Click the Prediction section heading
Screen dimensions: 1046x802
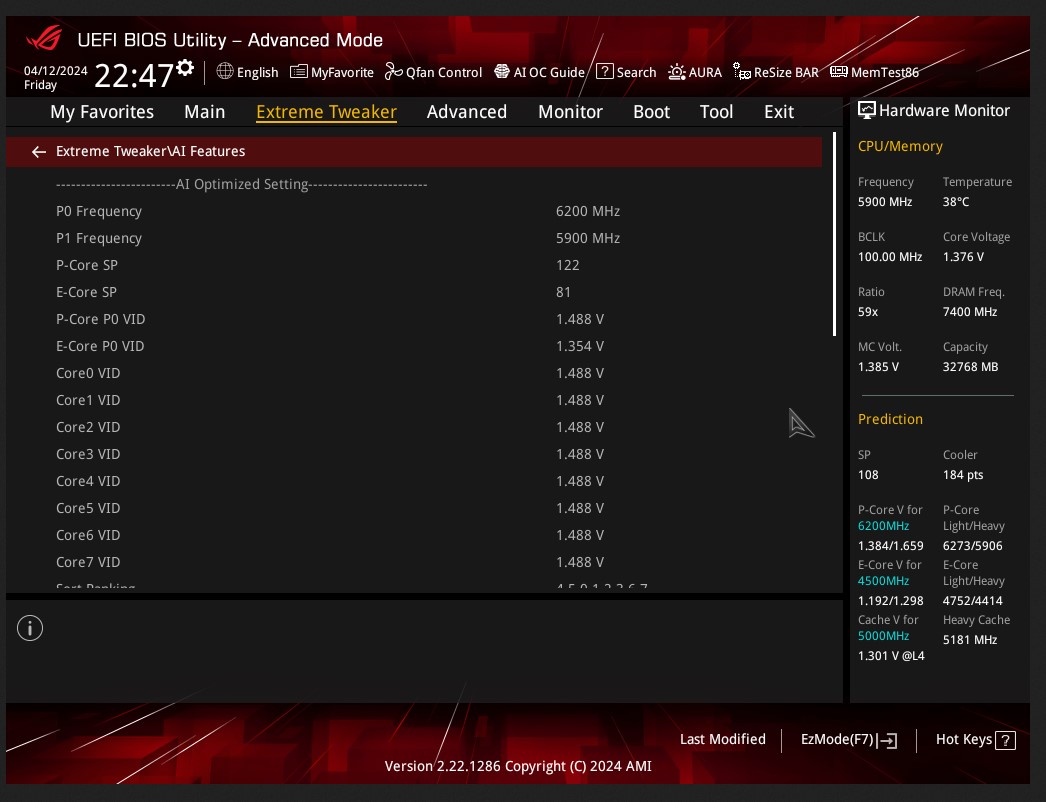(890, 419)
